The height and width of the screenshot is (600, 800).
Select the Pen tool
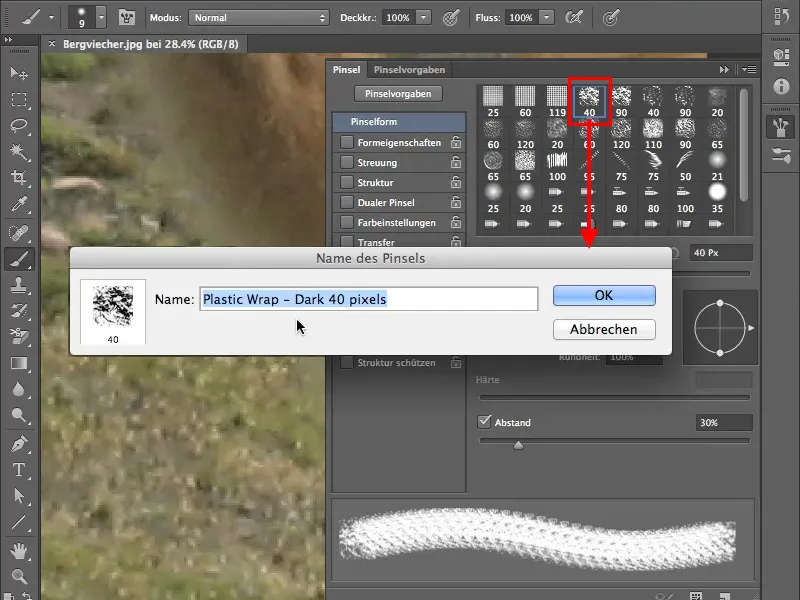pos(19,444)
